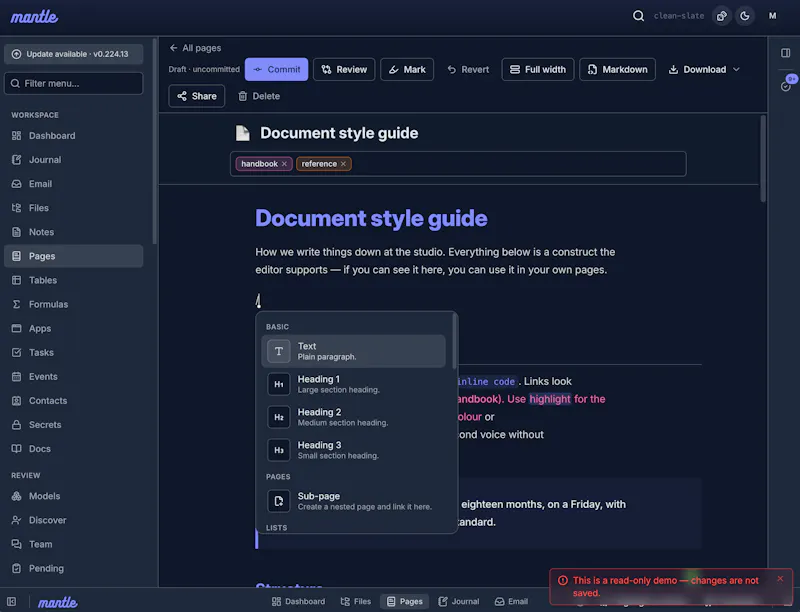Screen dimensions: 800x612
Task: Remove the handbook tag
Action: [x=284, y=164]
